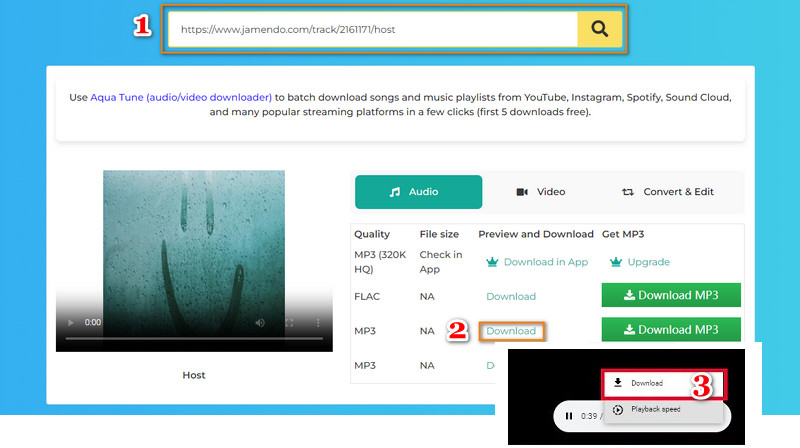Click the yellow search magnifier button
Image resolution: width=800 pixels, height=448 pixels.
click(x=599, y=29)
